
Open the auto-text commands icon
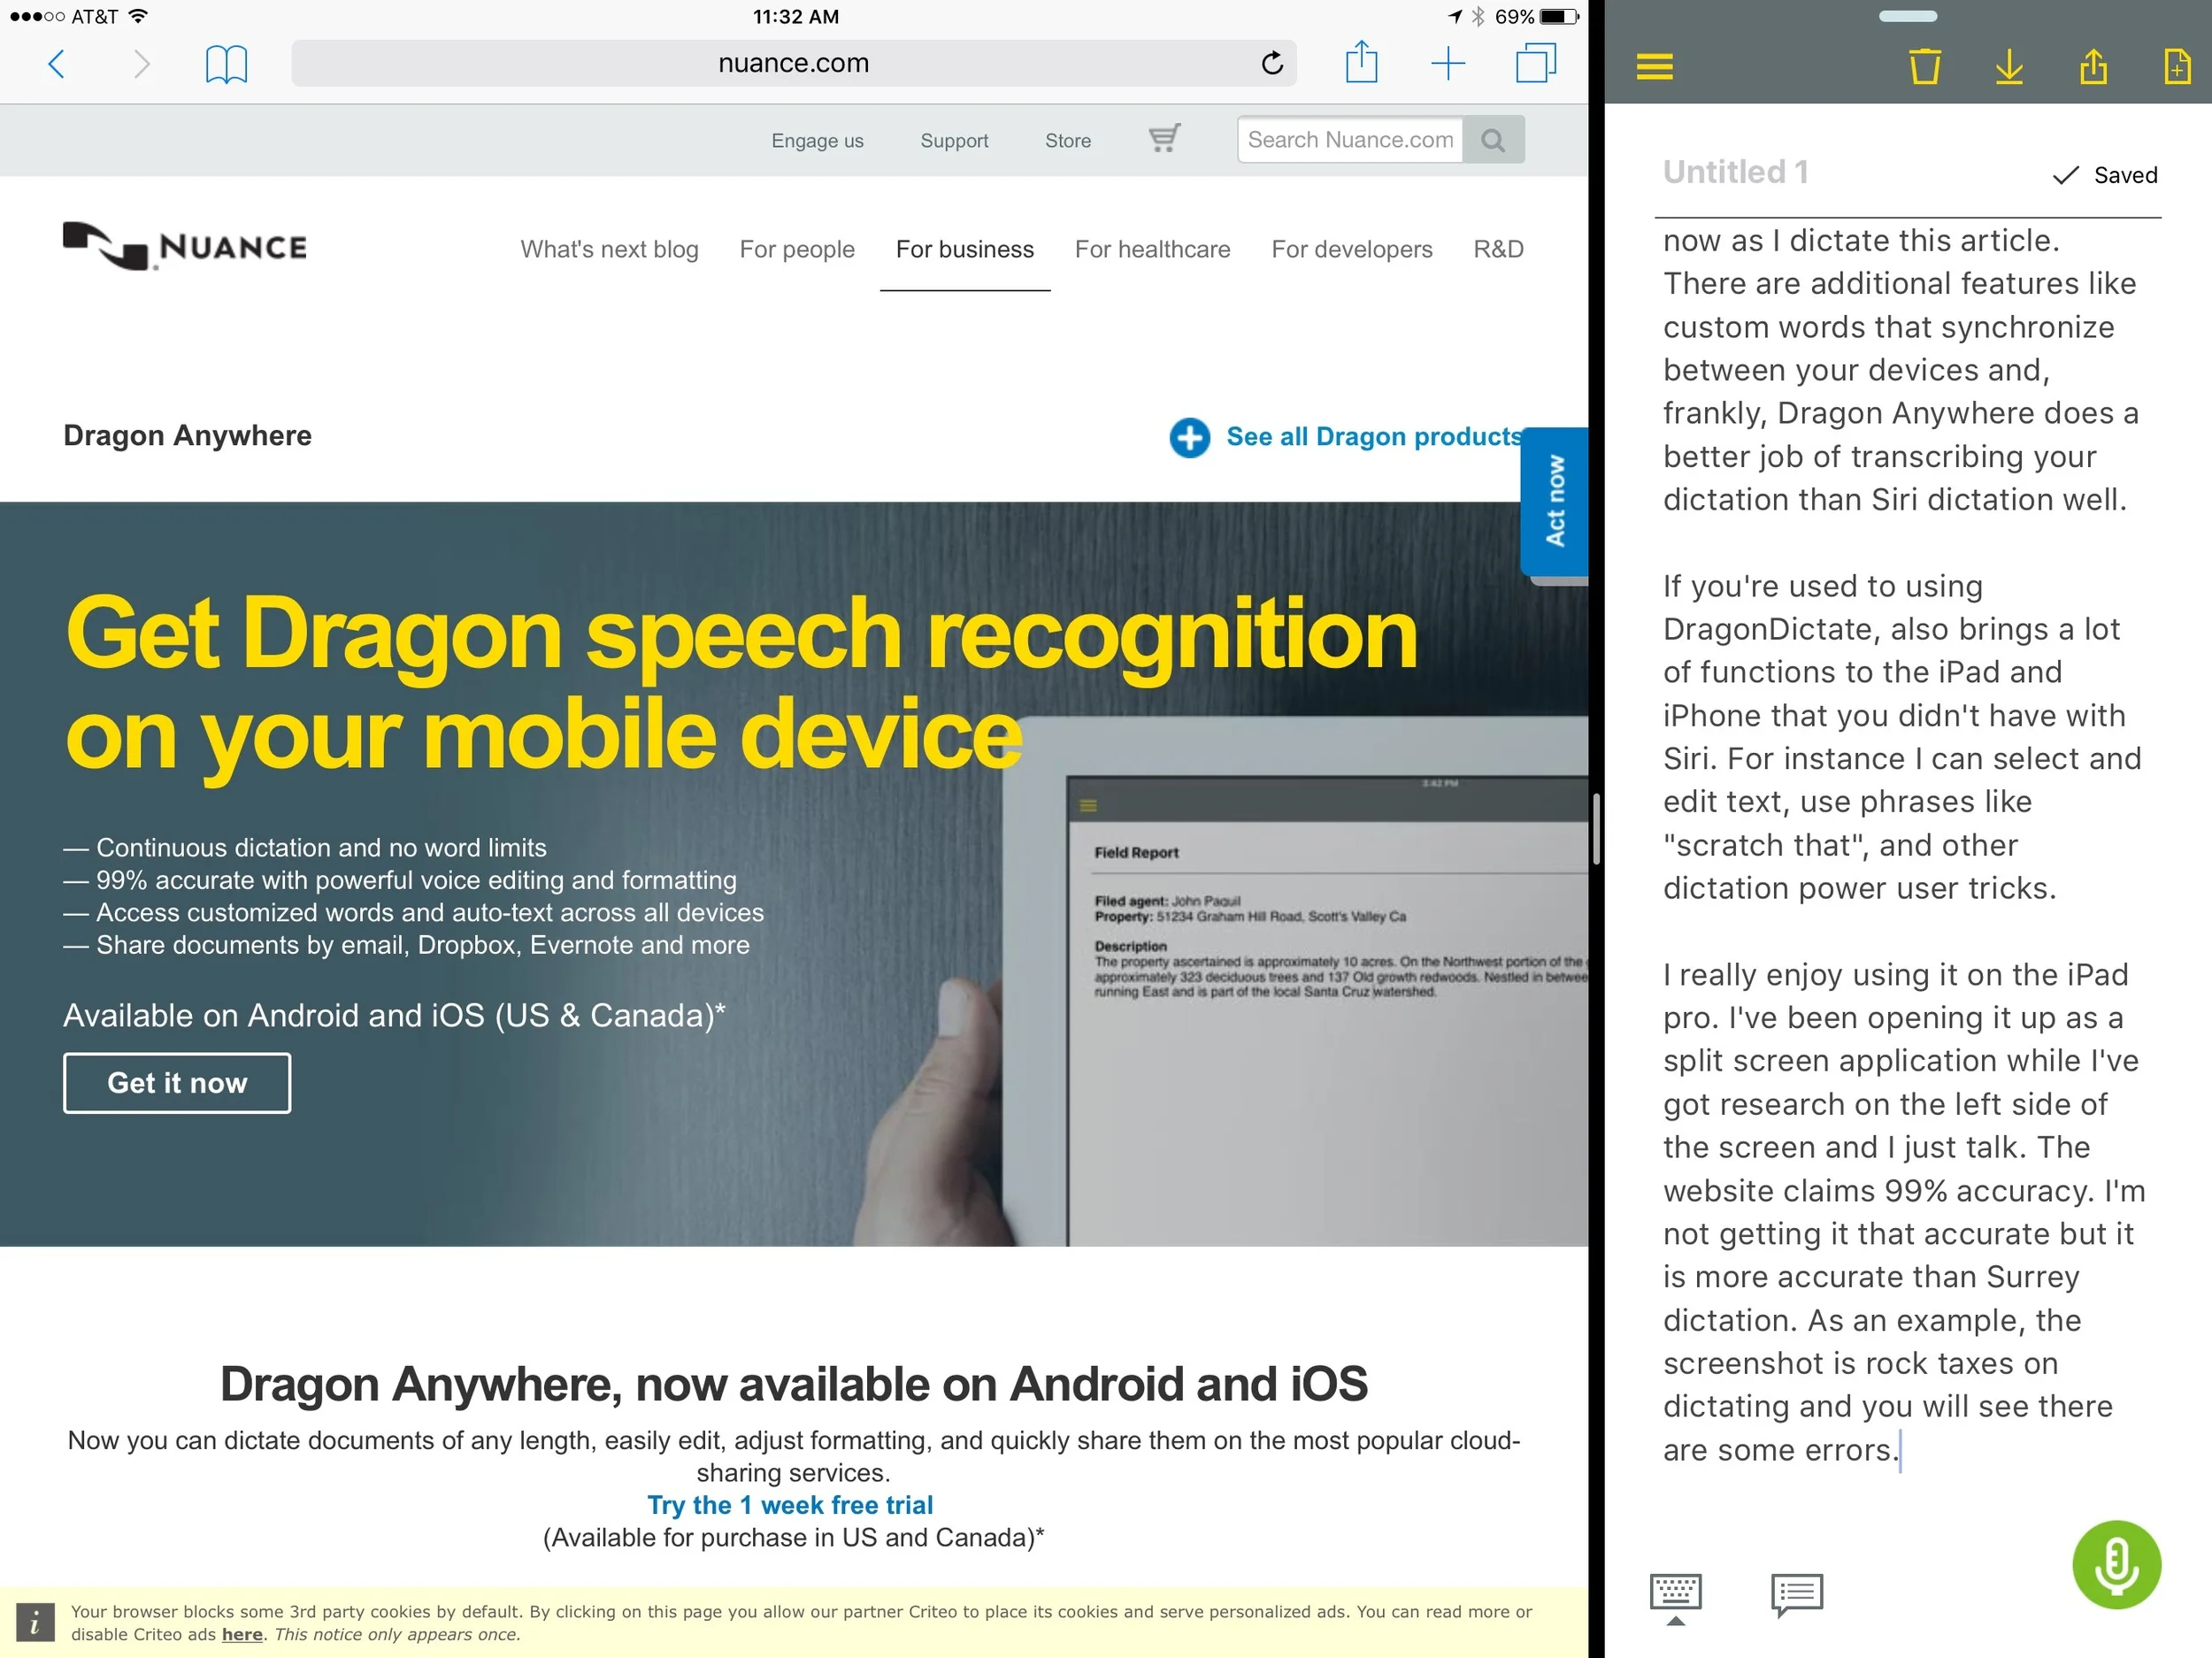pyautogui.click(x=1796, y=1595)
